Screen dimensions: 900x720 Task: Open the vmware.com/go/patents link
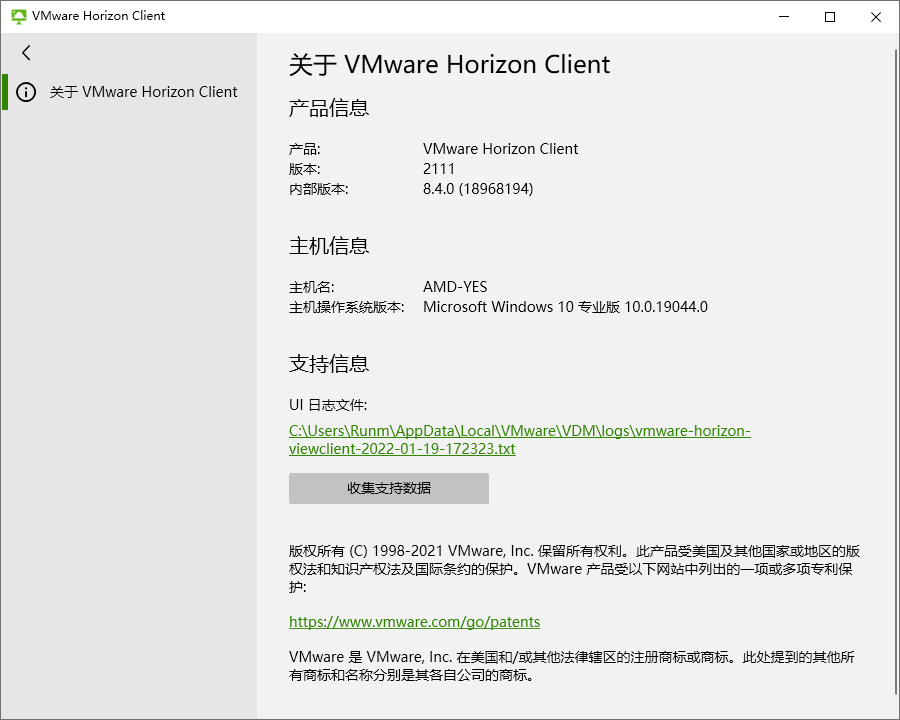[414, 622]
